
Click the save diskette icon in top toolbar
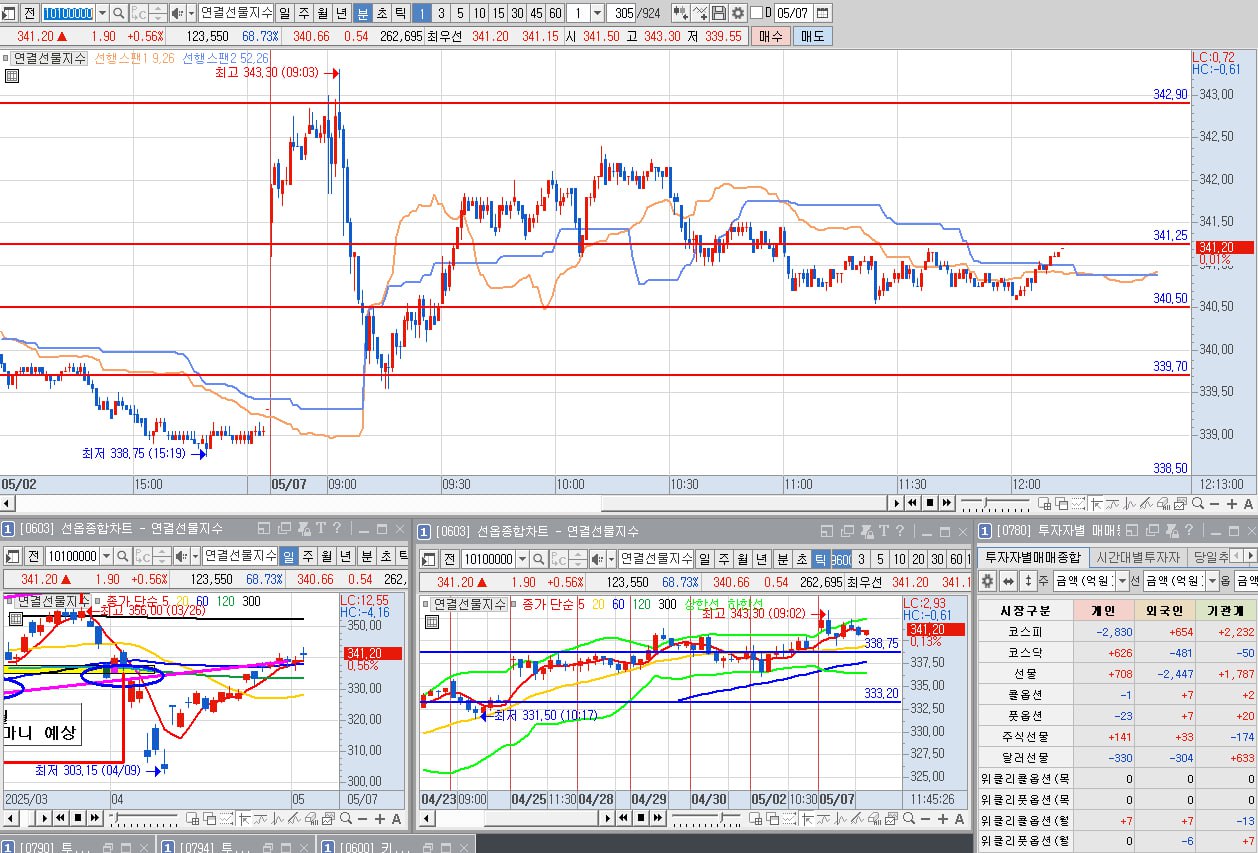click(x=719, y=13)
